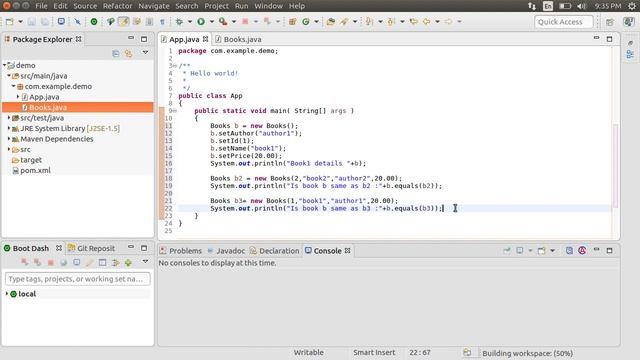Go to last edit location icon
This screenshot has height=360, width=640.
click(413, 22)
